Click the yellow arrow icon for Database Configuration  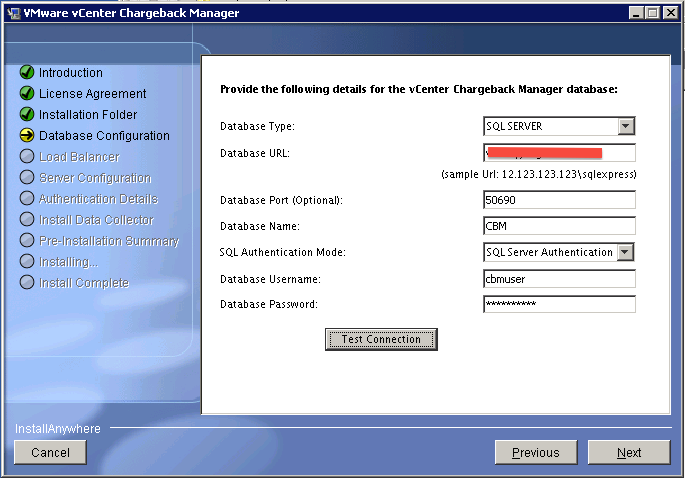click(x=27, y=136)
